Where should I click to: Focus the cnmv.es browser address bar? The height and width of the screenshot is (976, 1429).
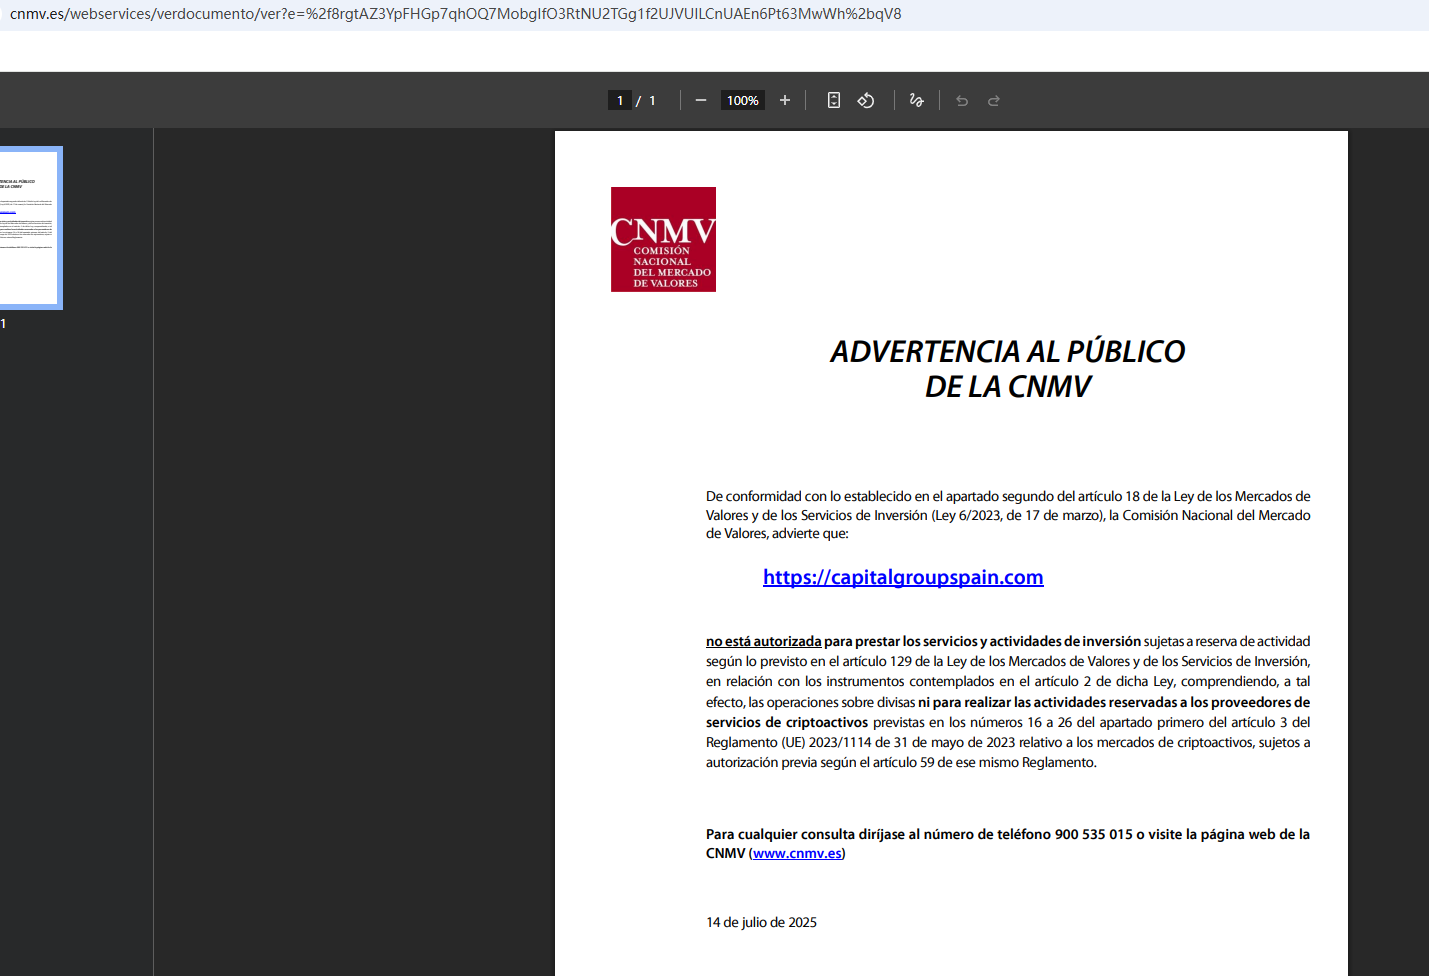tap(455, 14)
